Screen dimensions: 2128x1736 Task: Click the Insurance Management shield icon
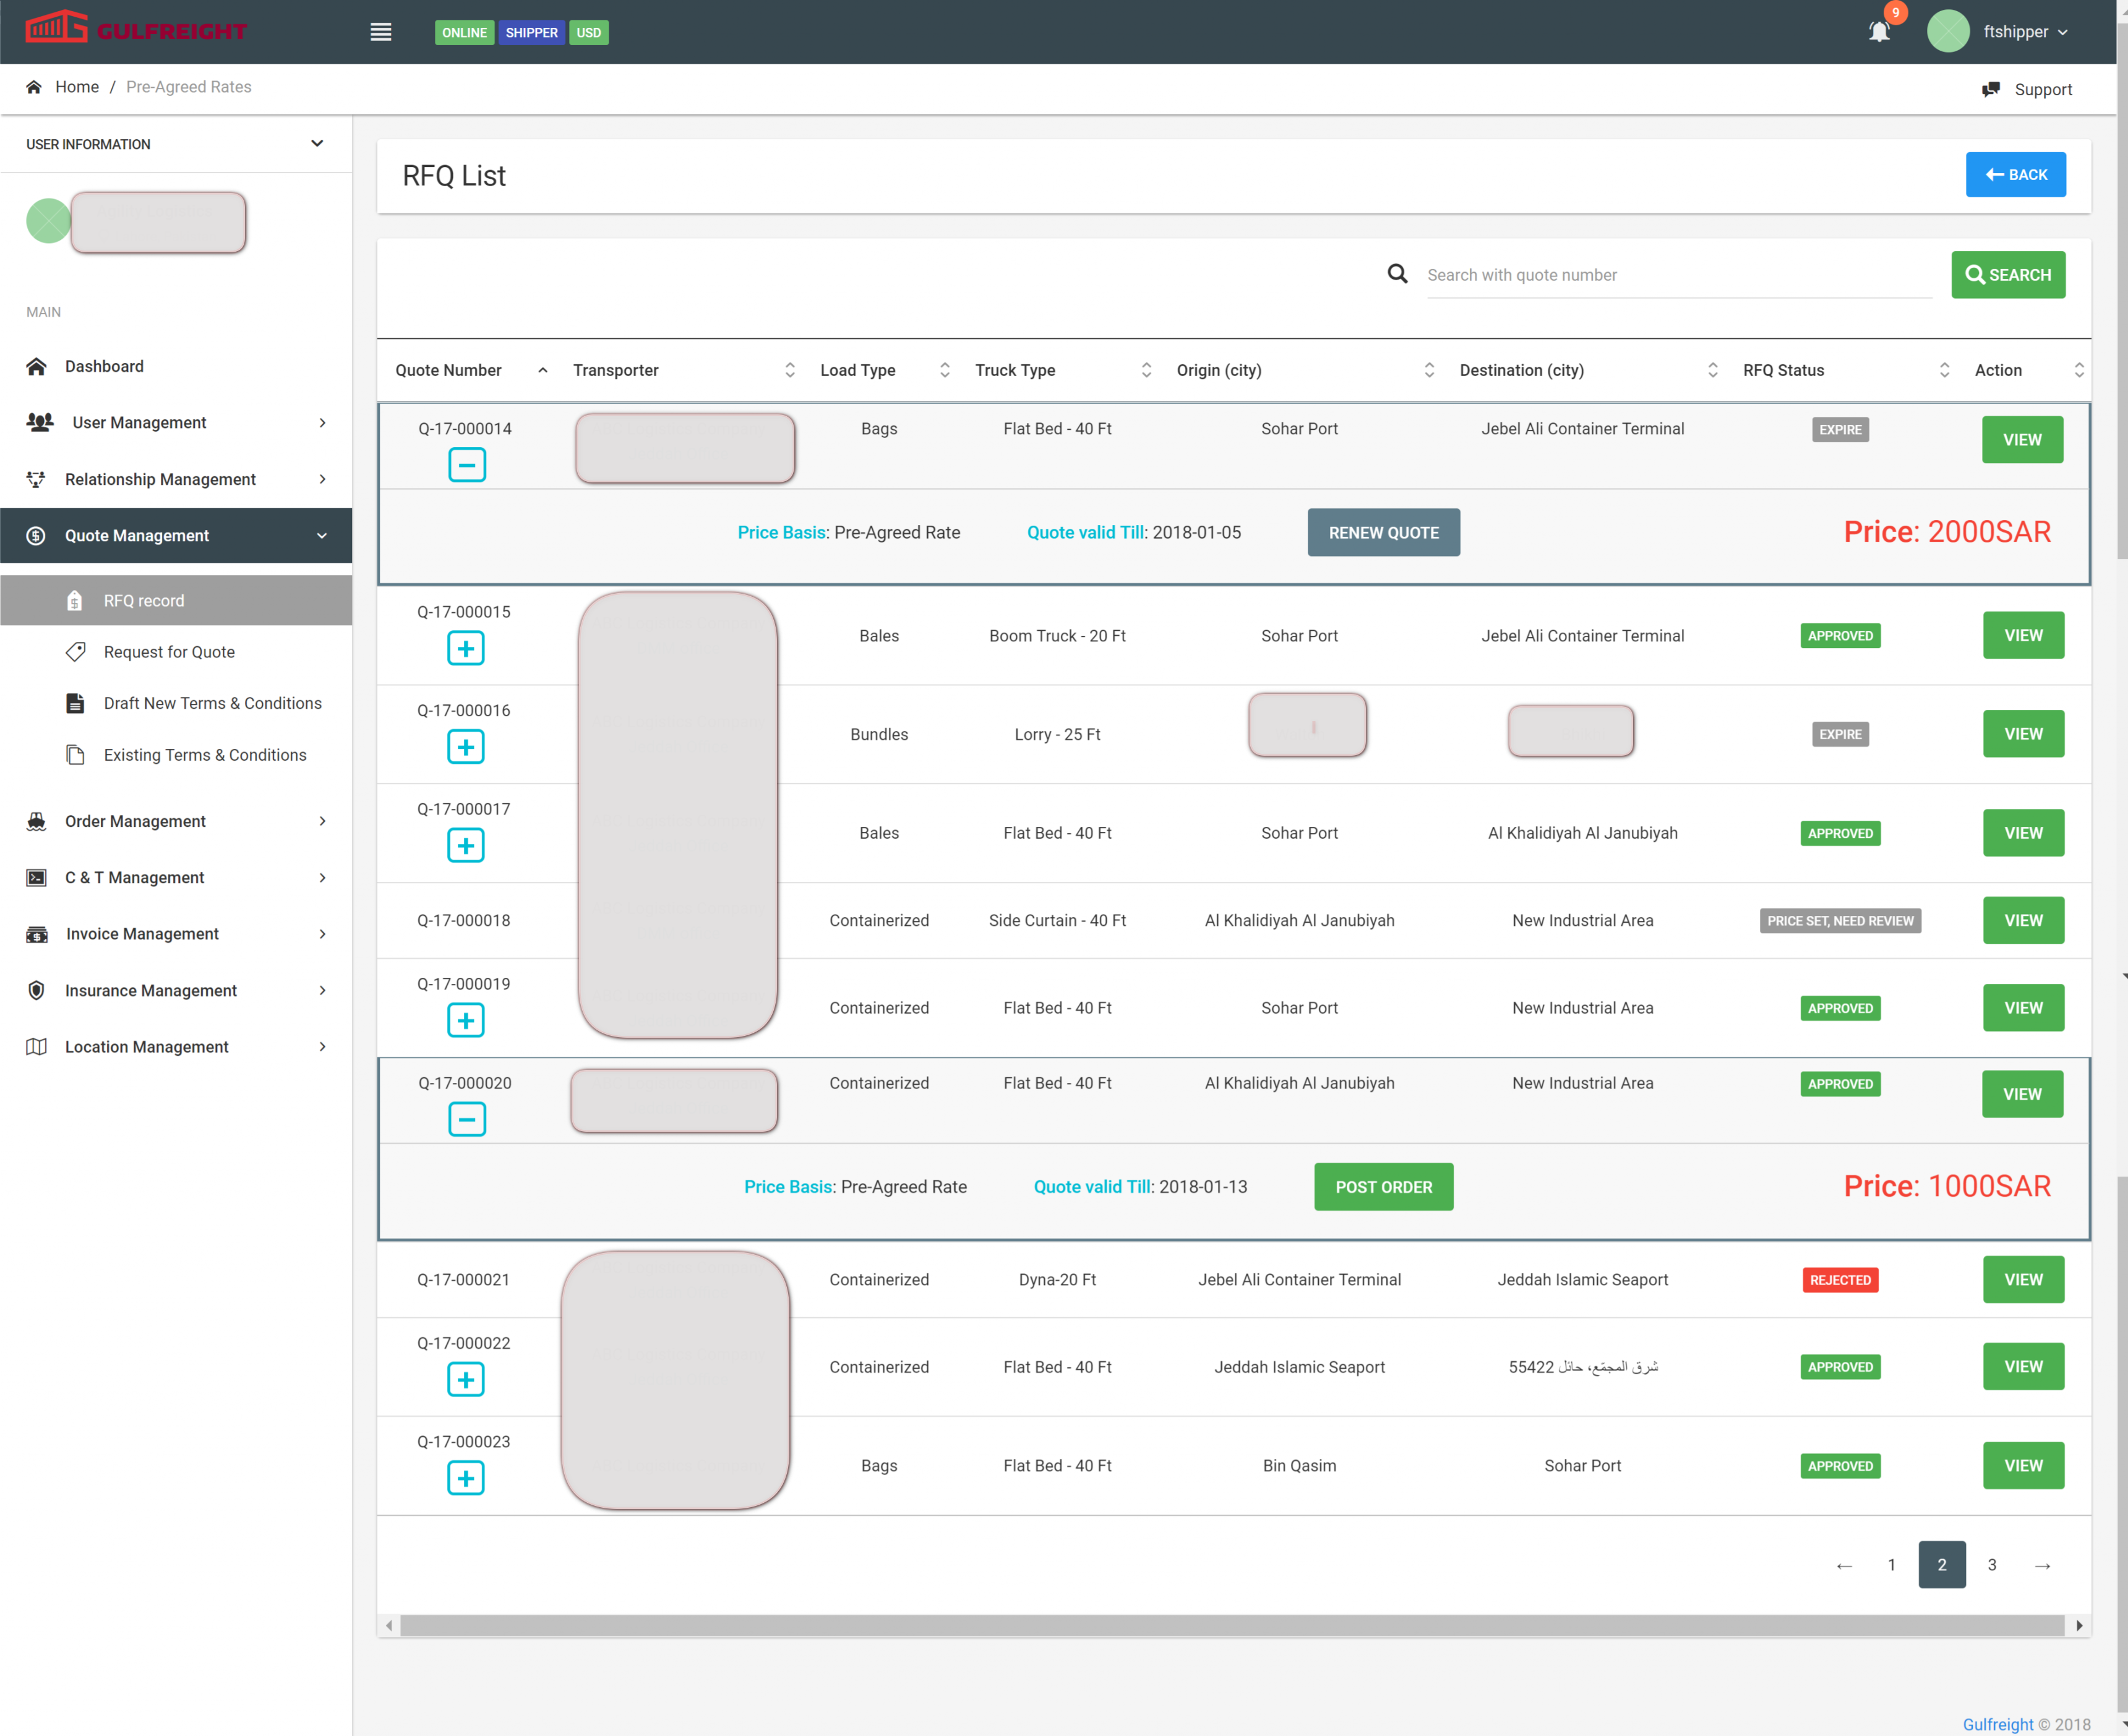tap(37, 990)
